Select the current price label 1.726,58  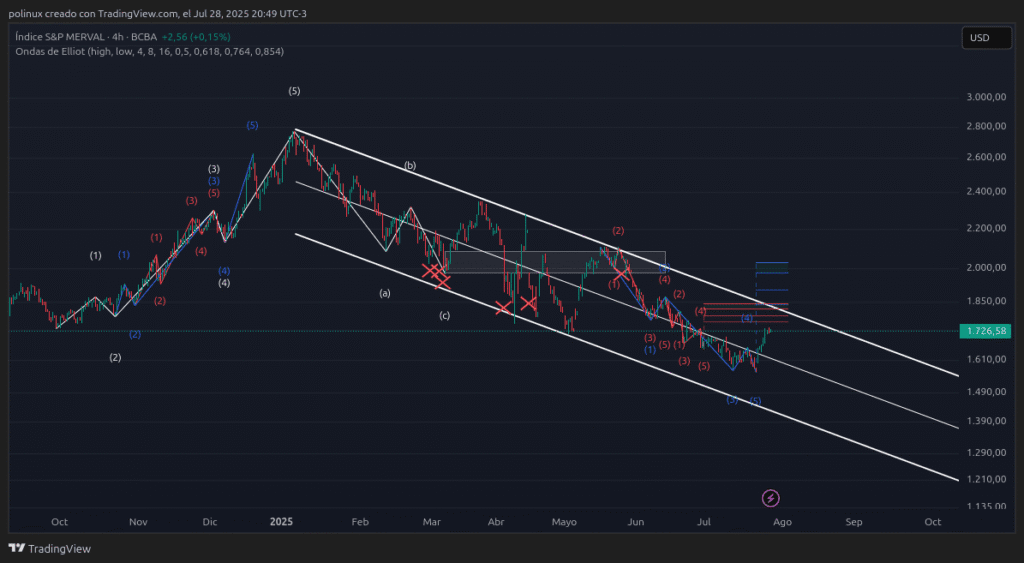click(x=986, y=330)
